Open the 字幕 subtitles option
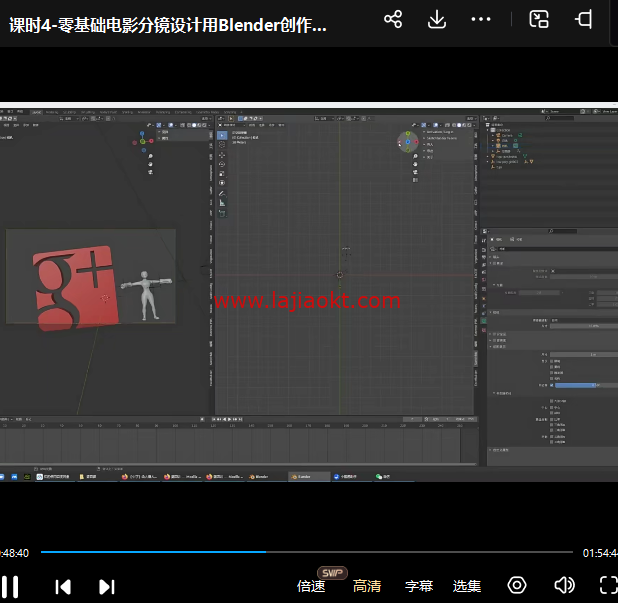Image resolution: width=618 pixels, height=603 pixels. (419, 586)
